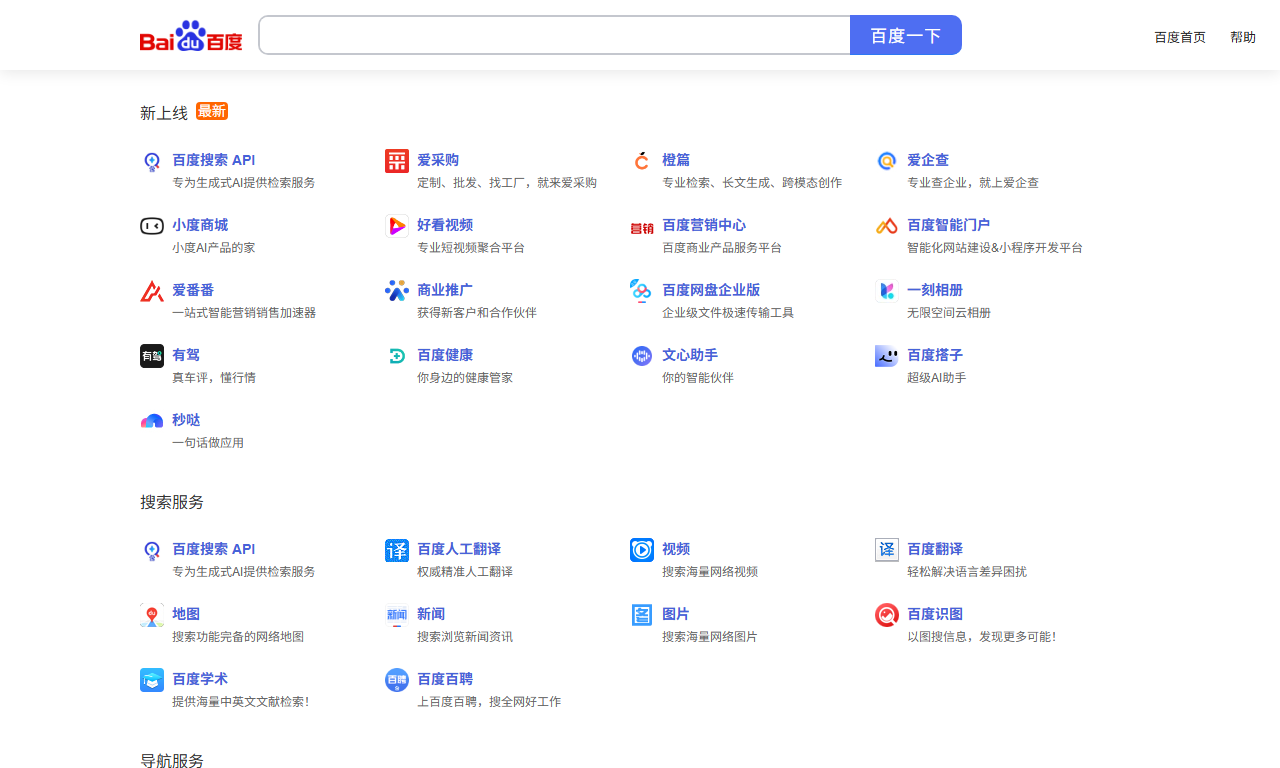Click the 百度学术 icon
Screen dimensions: 1280x768
coord(152,680)
